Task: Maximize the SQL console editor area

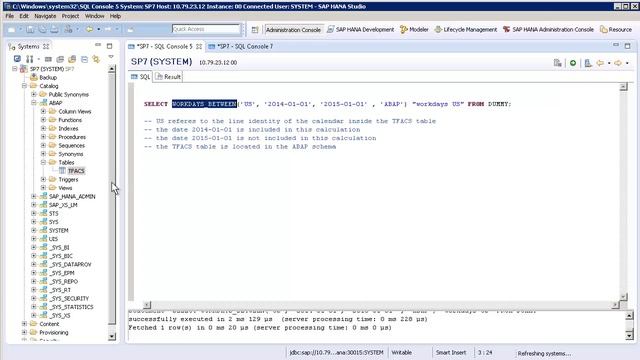Action: tap(628, 46)
